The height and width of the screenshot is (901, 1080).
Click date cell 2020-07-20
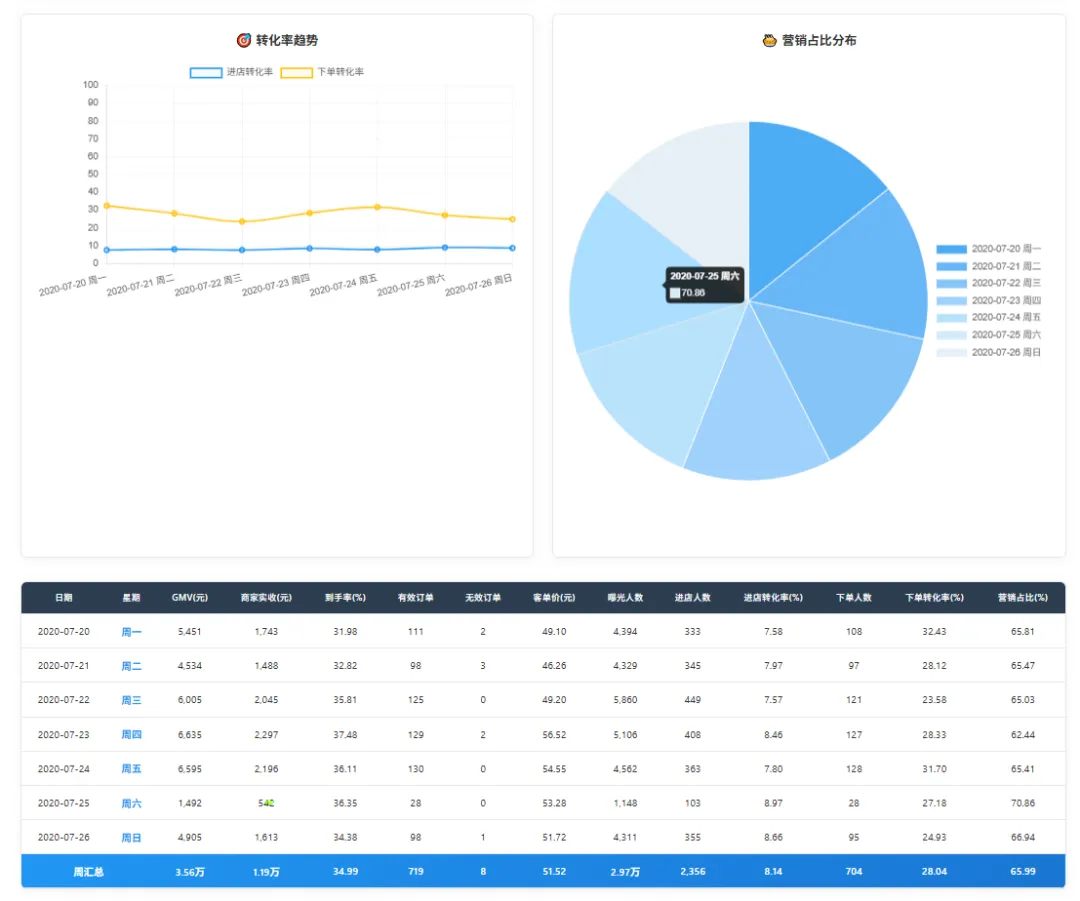tap(63, 632)
